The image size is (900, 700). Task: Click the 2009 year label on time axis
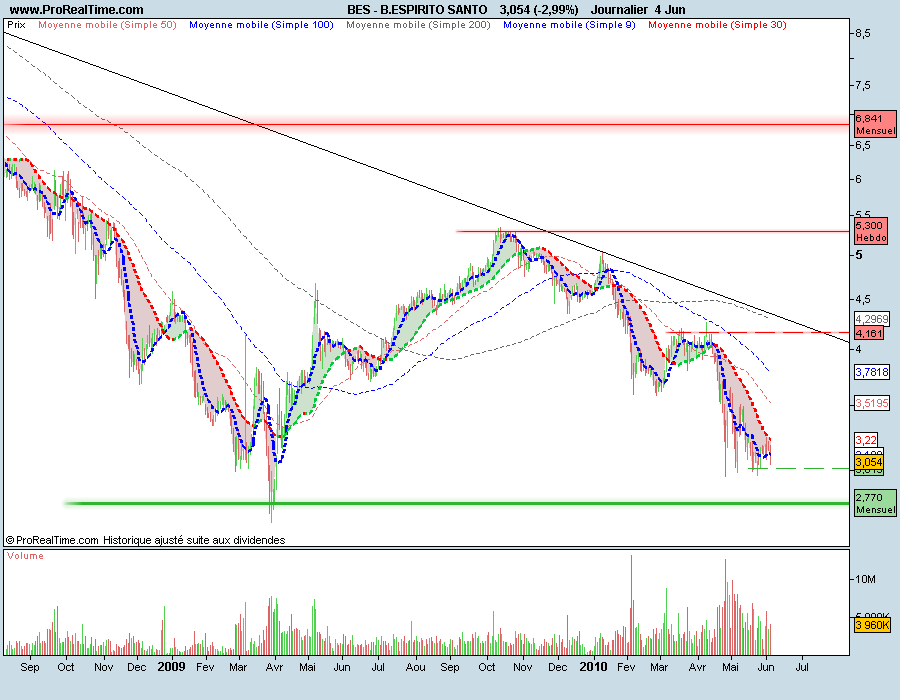click(171, 667)
